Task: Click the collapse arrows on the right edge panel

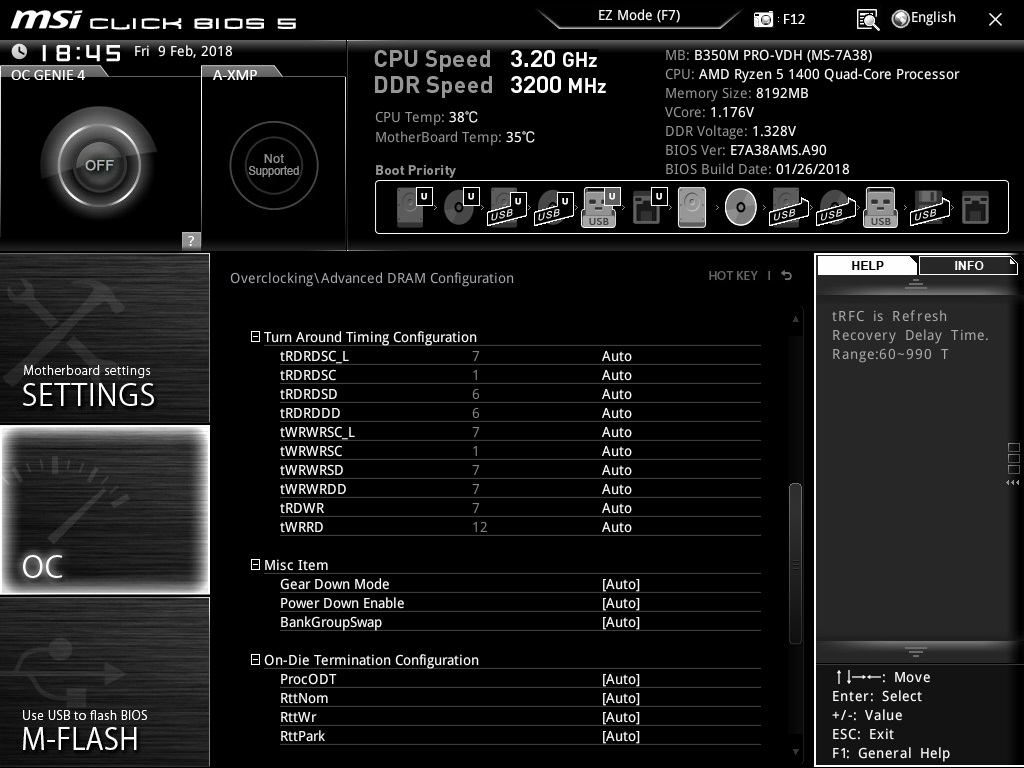Action: (1012, 483)
